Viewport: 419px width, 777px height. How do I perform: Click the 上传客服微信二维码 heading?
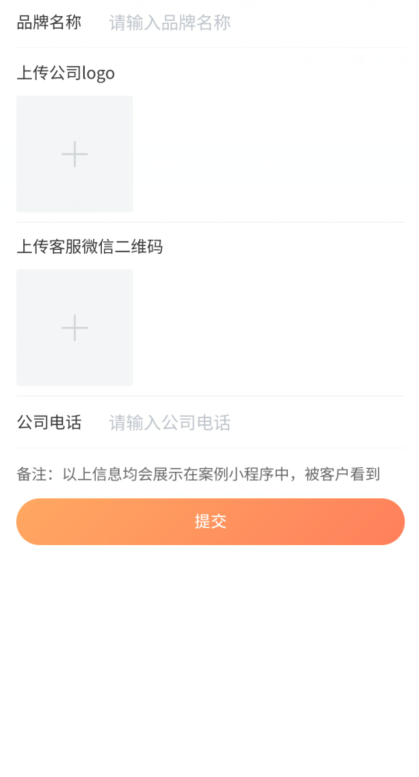click(x=90, y=246)
